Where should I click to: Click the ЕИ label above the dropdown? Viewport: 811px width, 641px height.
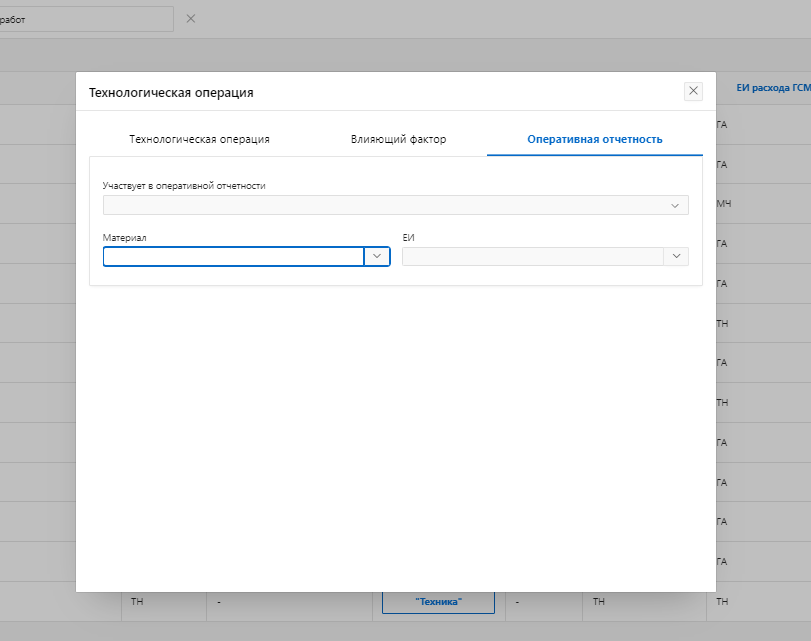[x=408, y=238]
